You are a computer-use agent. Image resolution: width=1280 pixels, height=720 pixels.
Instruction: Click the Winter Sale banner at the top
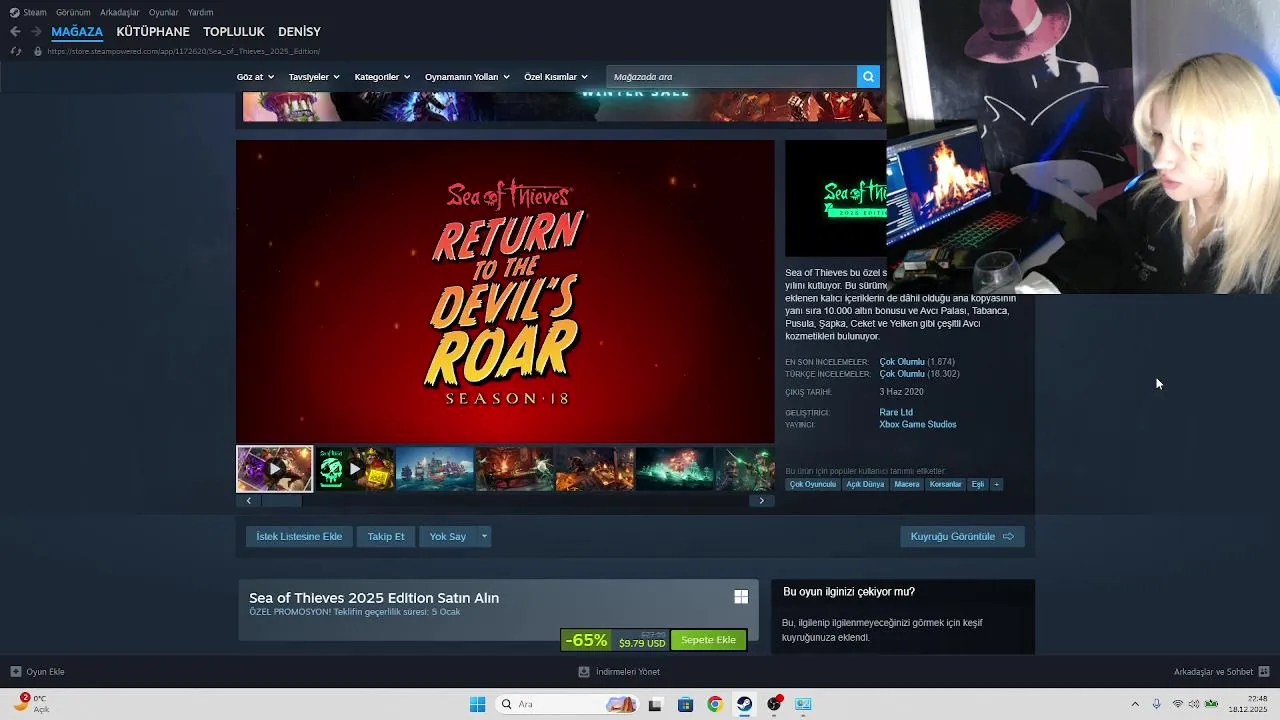pyautogui.click(x=562, y=106)
